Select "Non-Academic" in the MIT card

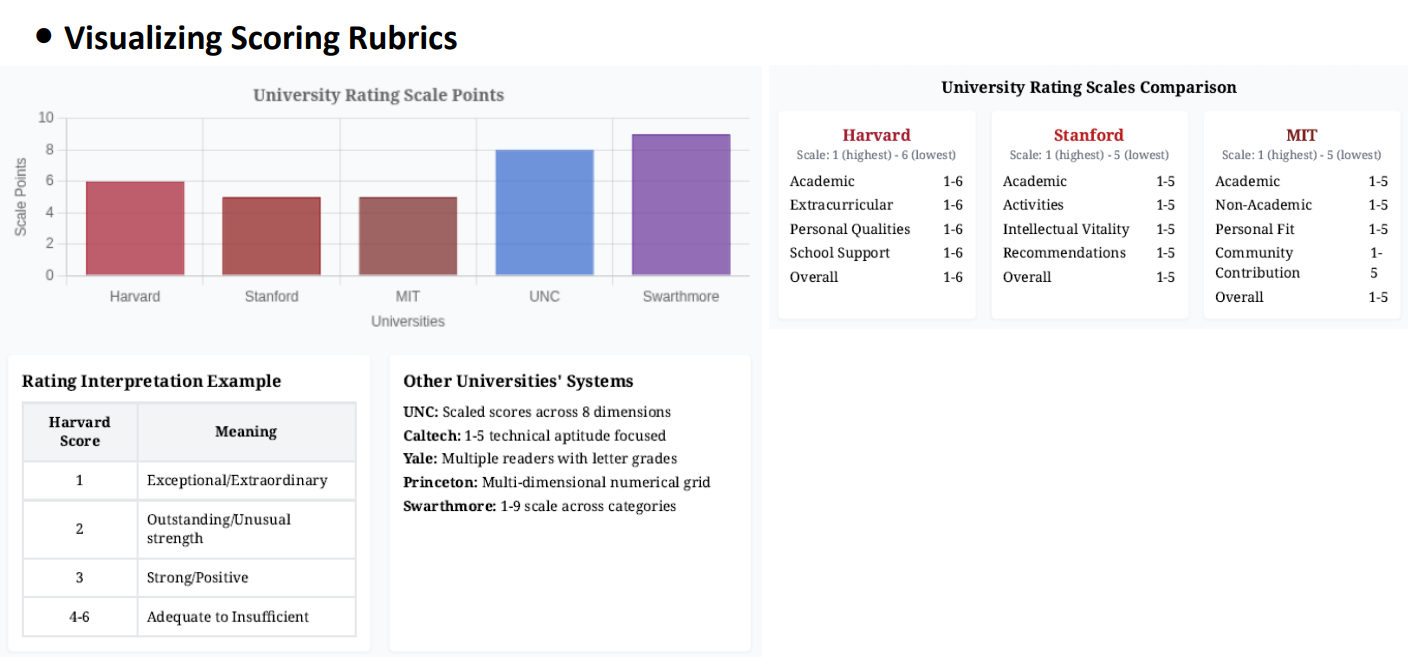point(1263,205)
